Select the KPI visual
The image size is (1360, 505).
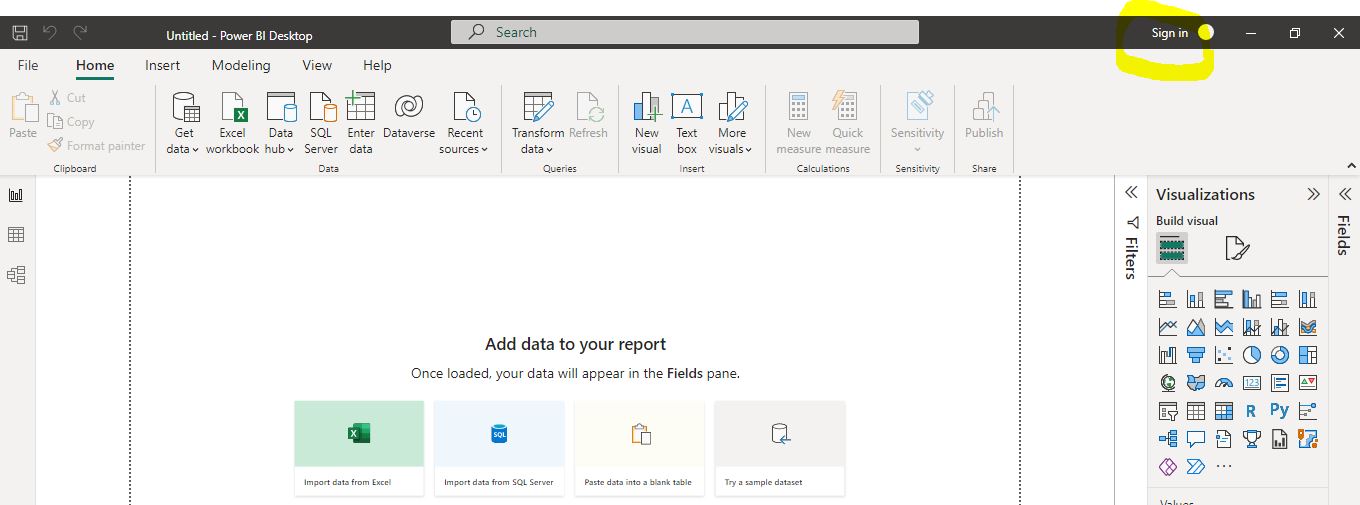pyautogui.click(x=1307, y=382)
